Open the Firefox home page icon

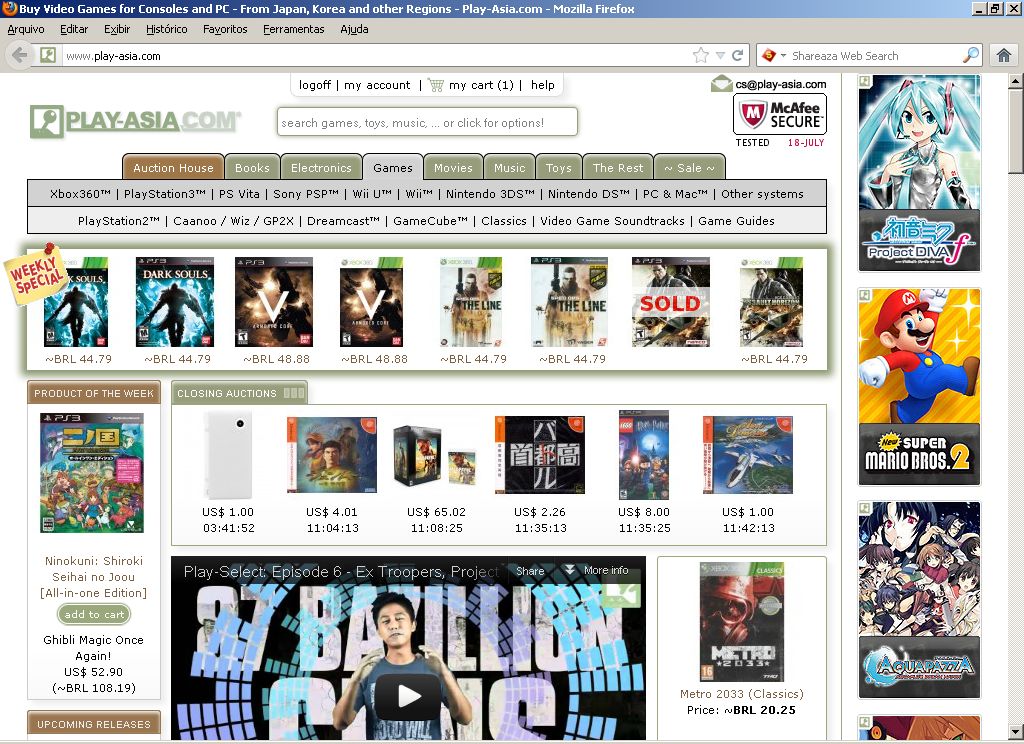1003,56
